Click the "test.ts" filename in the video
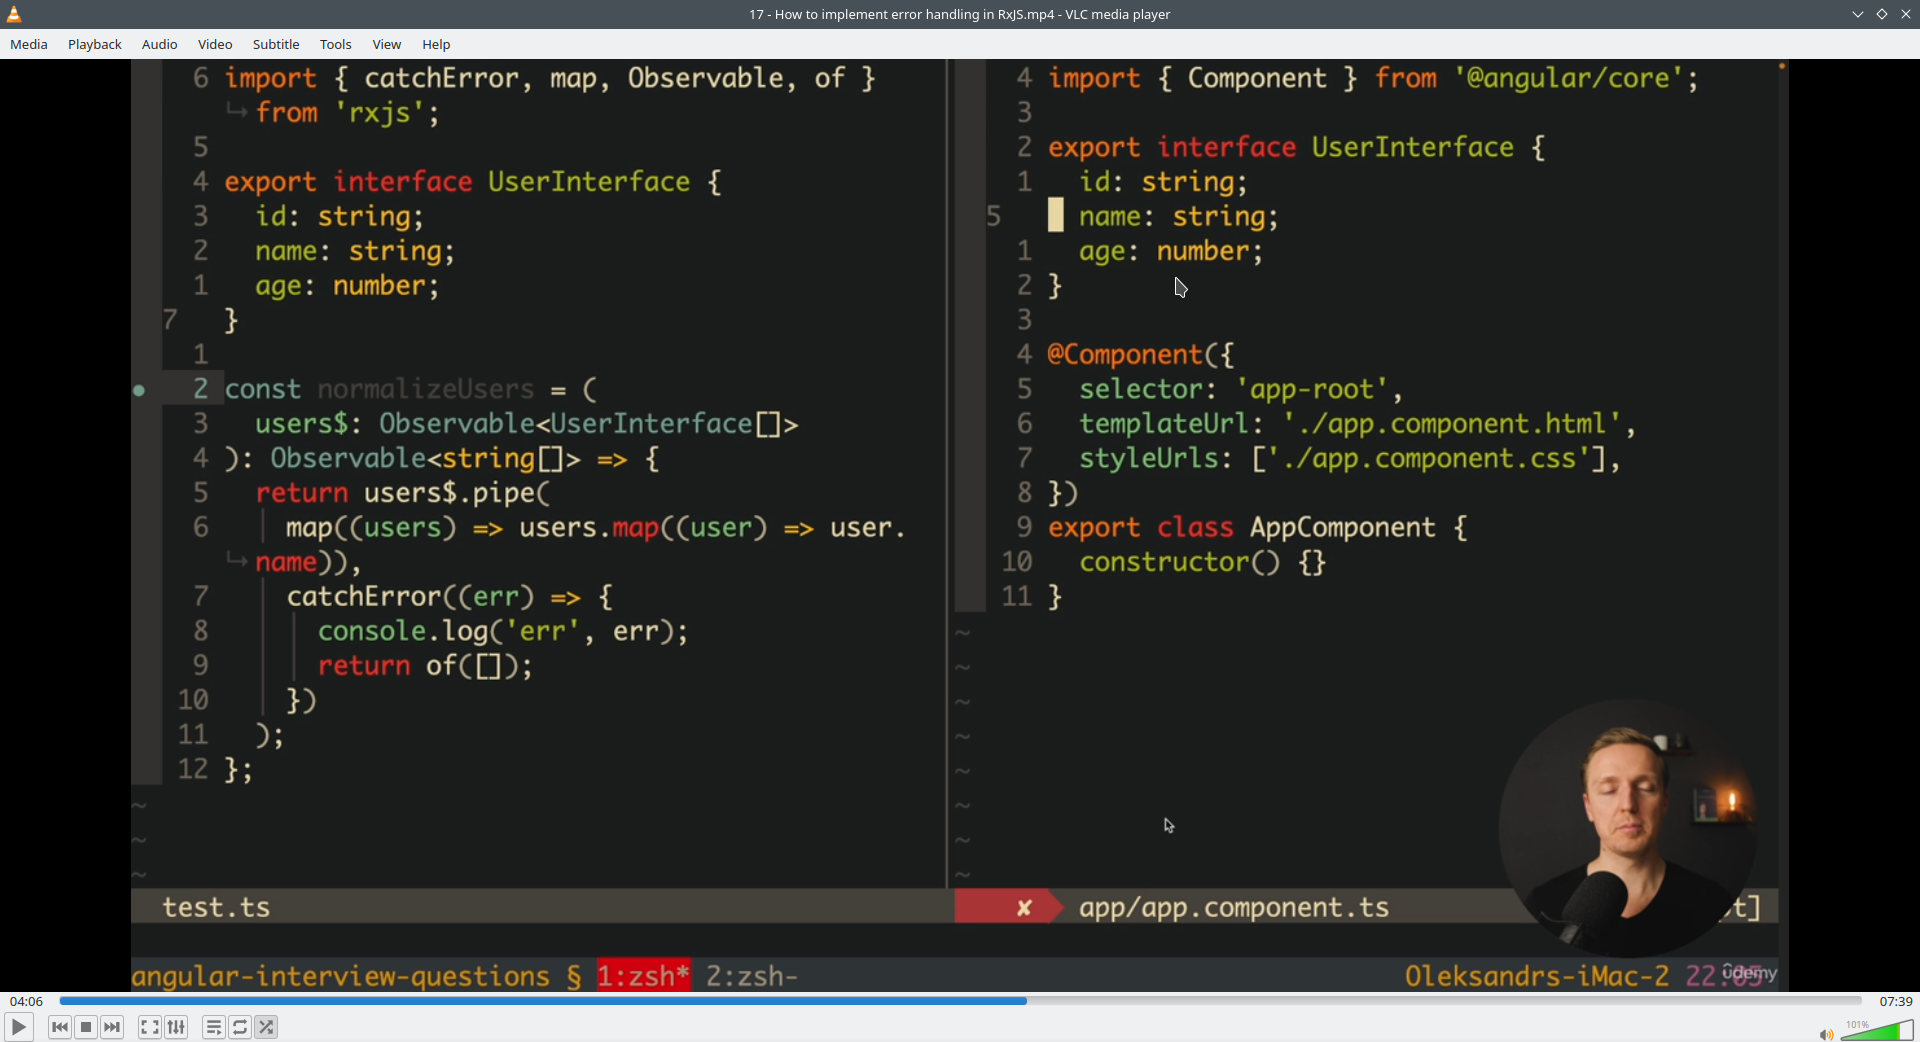The width and height of the screenshot is (1920, 1042). coord(216,907)
